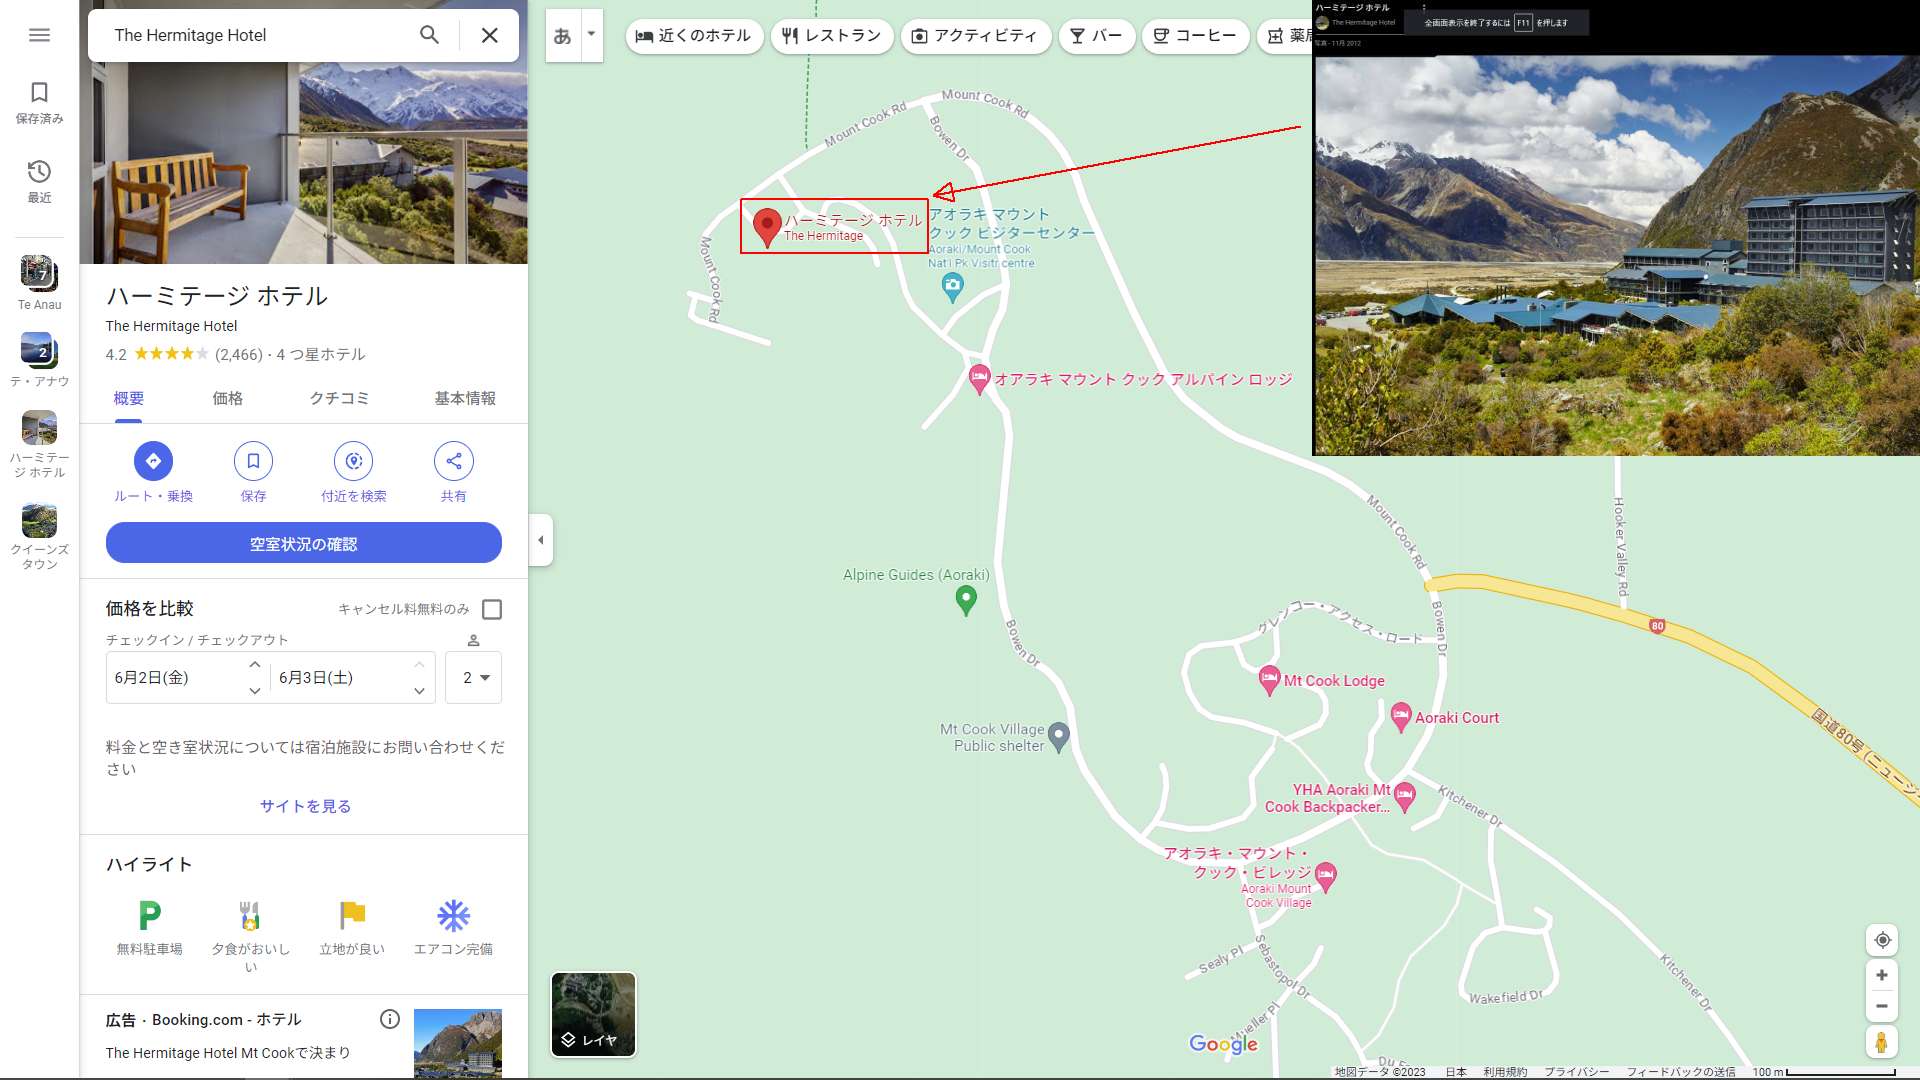
Task: Switch to the クチコミ tab
Action: (339, 398)
